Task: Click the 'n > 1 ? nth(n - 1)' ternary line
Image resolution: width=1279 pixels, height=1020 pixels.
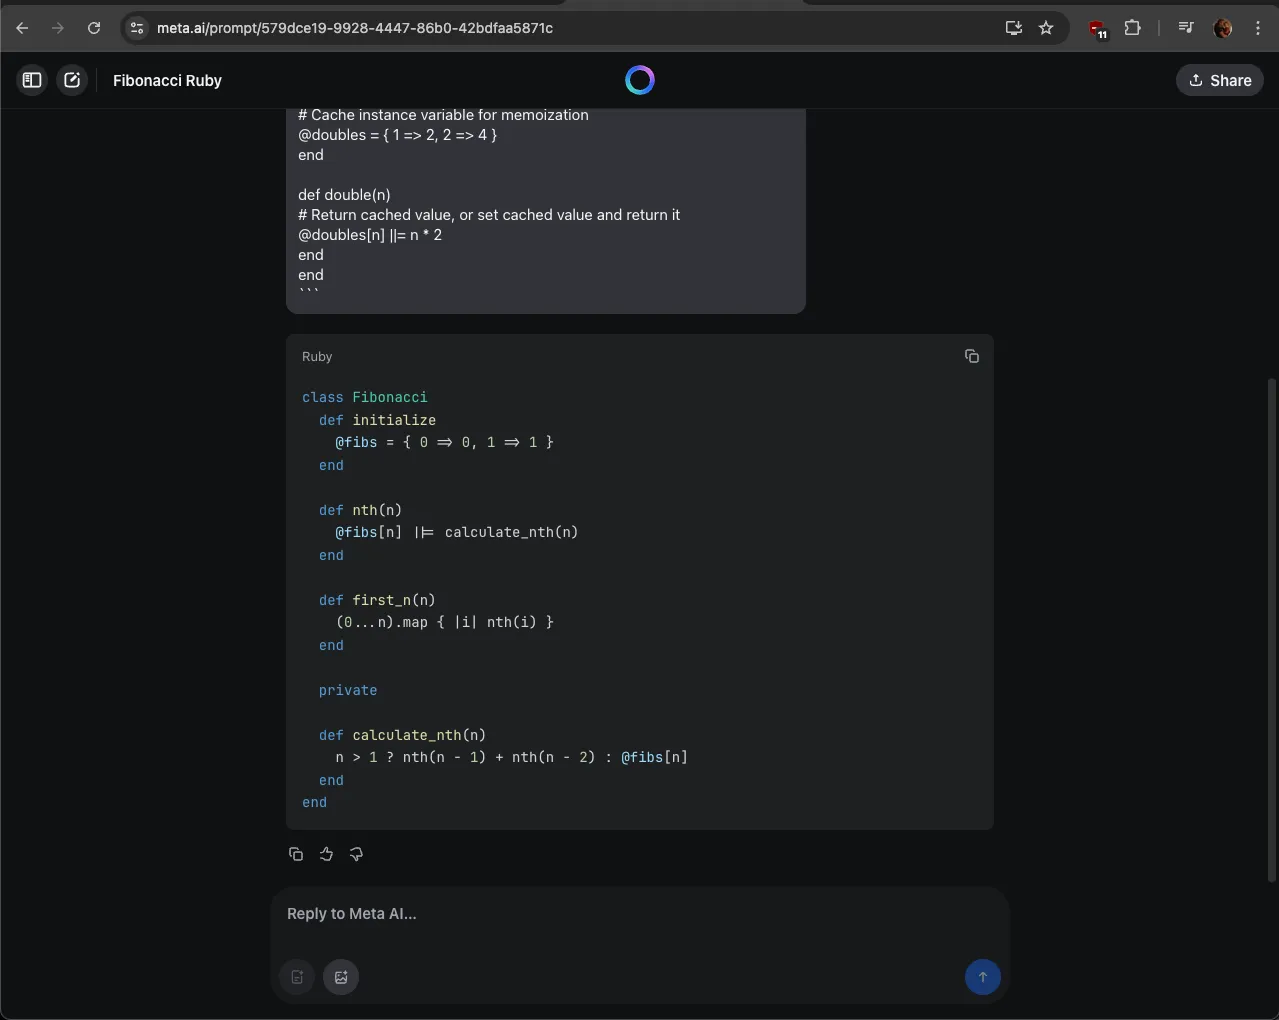Action: (x=511, y=757)
